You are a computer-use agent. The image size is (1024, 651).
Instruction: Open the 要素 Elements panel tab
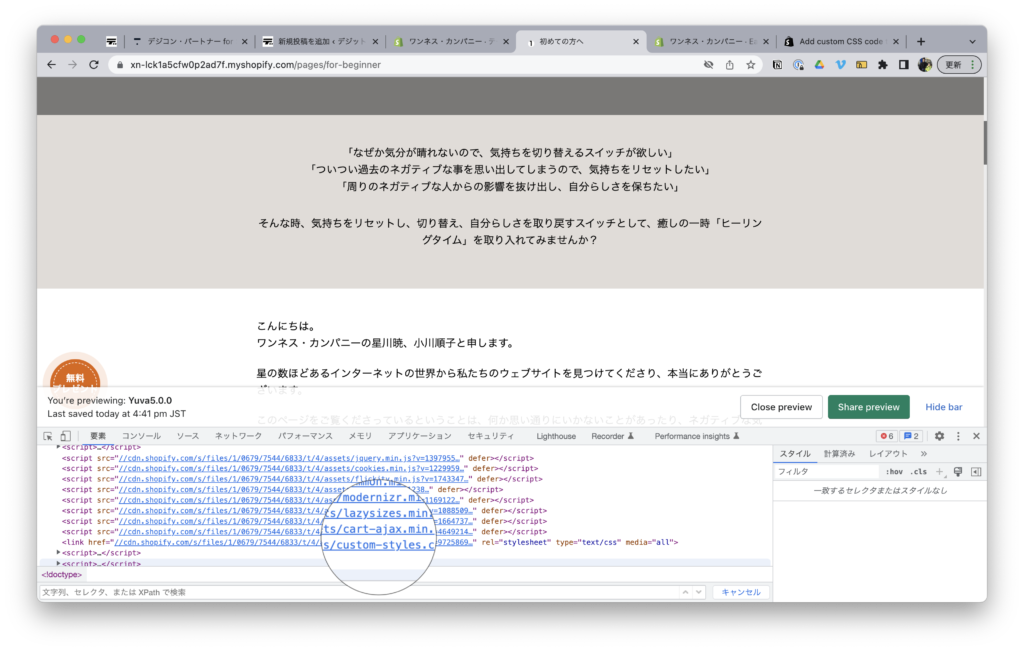coord(98,436)
